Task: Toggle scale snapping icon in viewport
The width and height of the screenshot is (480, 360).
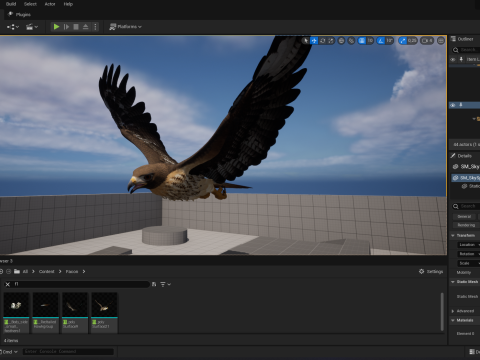Action: [403, 41]
